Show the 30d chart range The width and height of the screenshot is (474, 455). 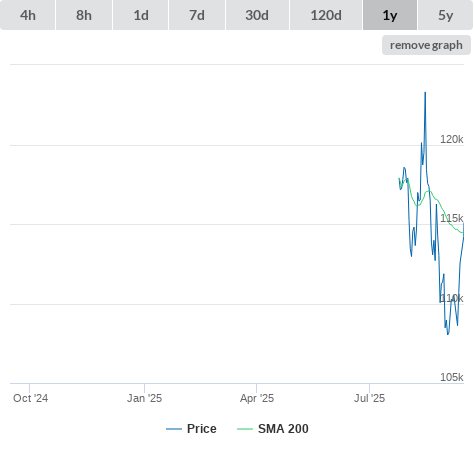tap(257, 15)
